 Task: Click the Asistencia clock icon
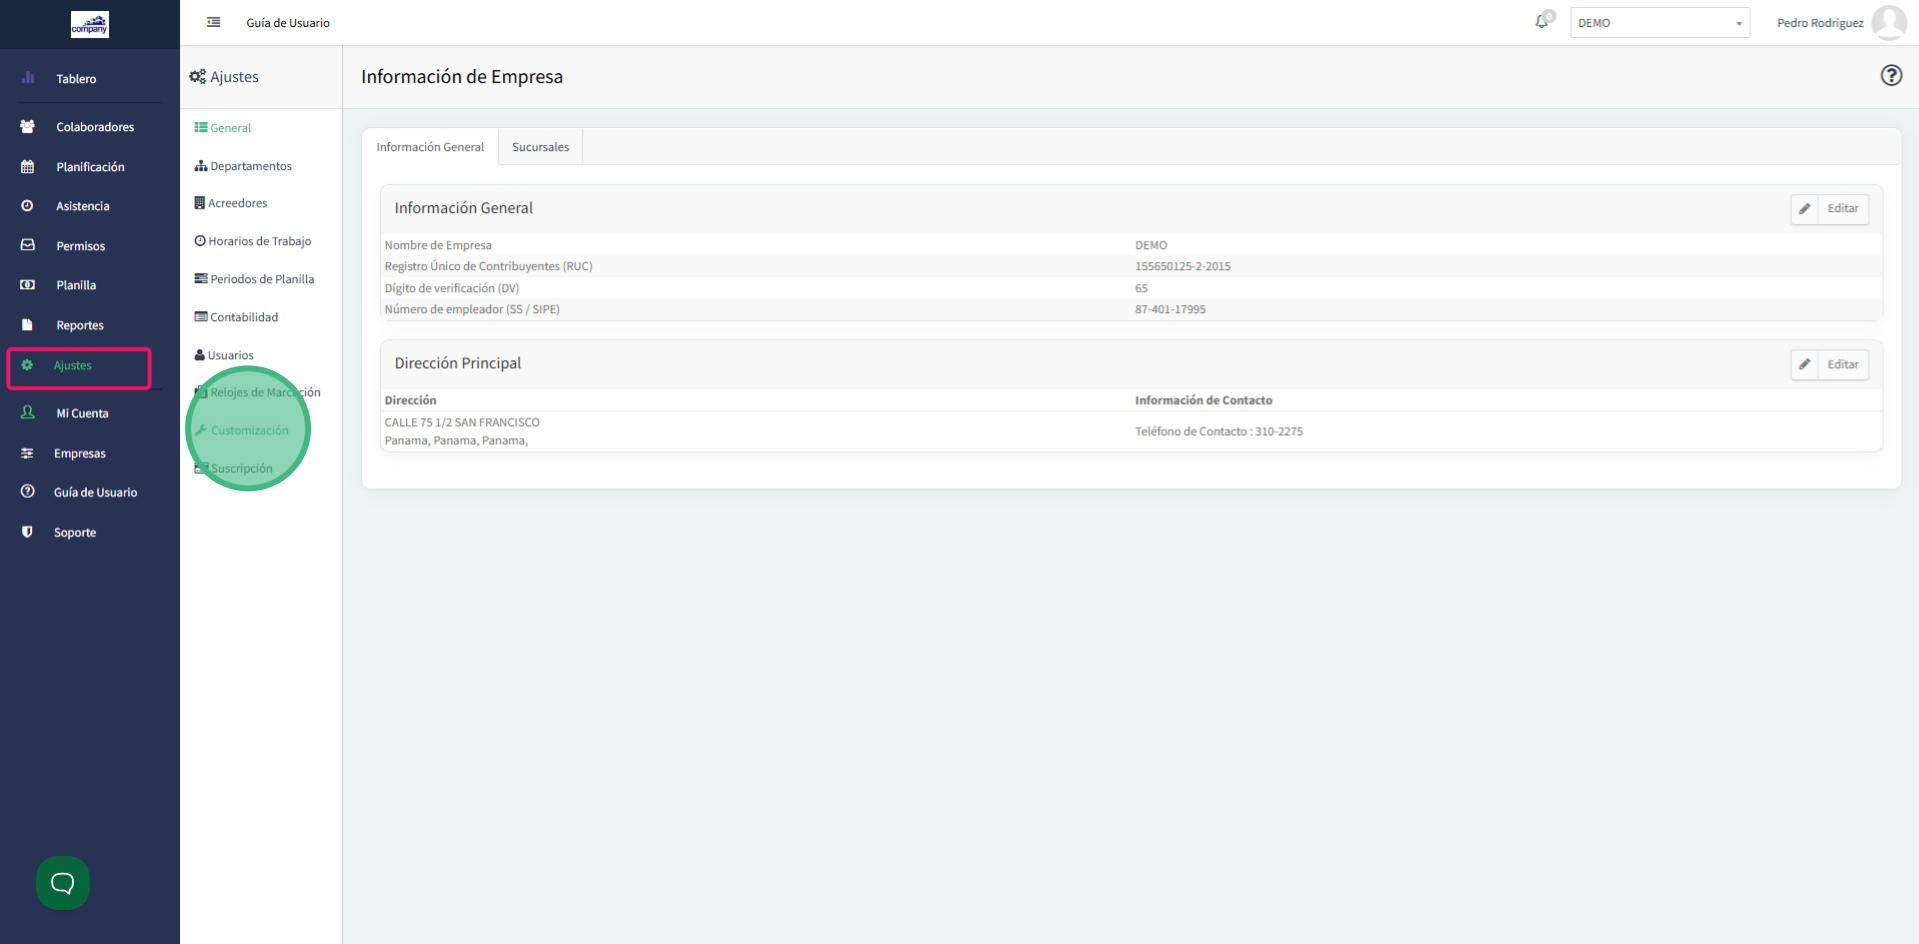(x=28, y=206)
